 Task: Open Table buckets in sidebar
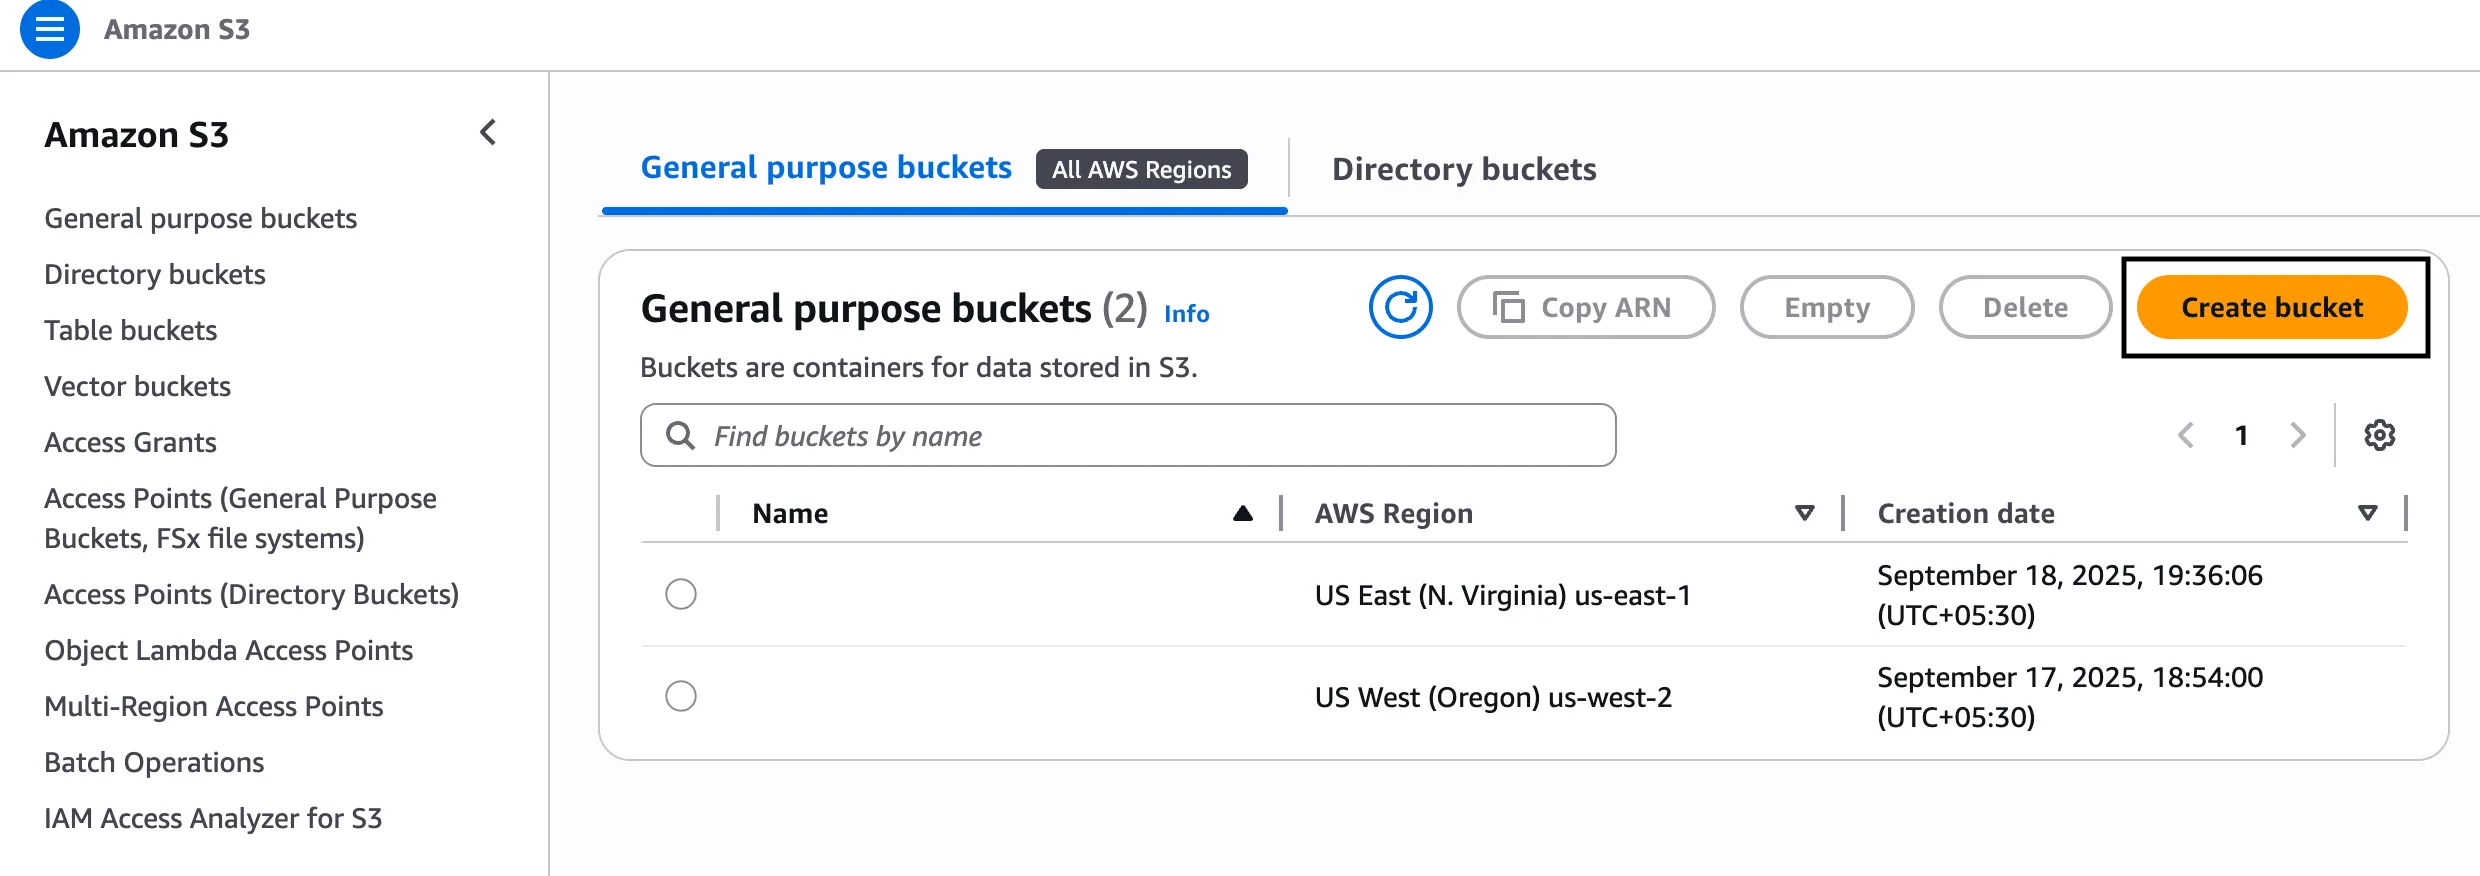pos(131,330)
